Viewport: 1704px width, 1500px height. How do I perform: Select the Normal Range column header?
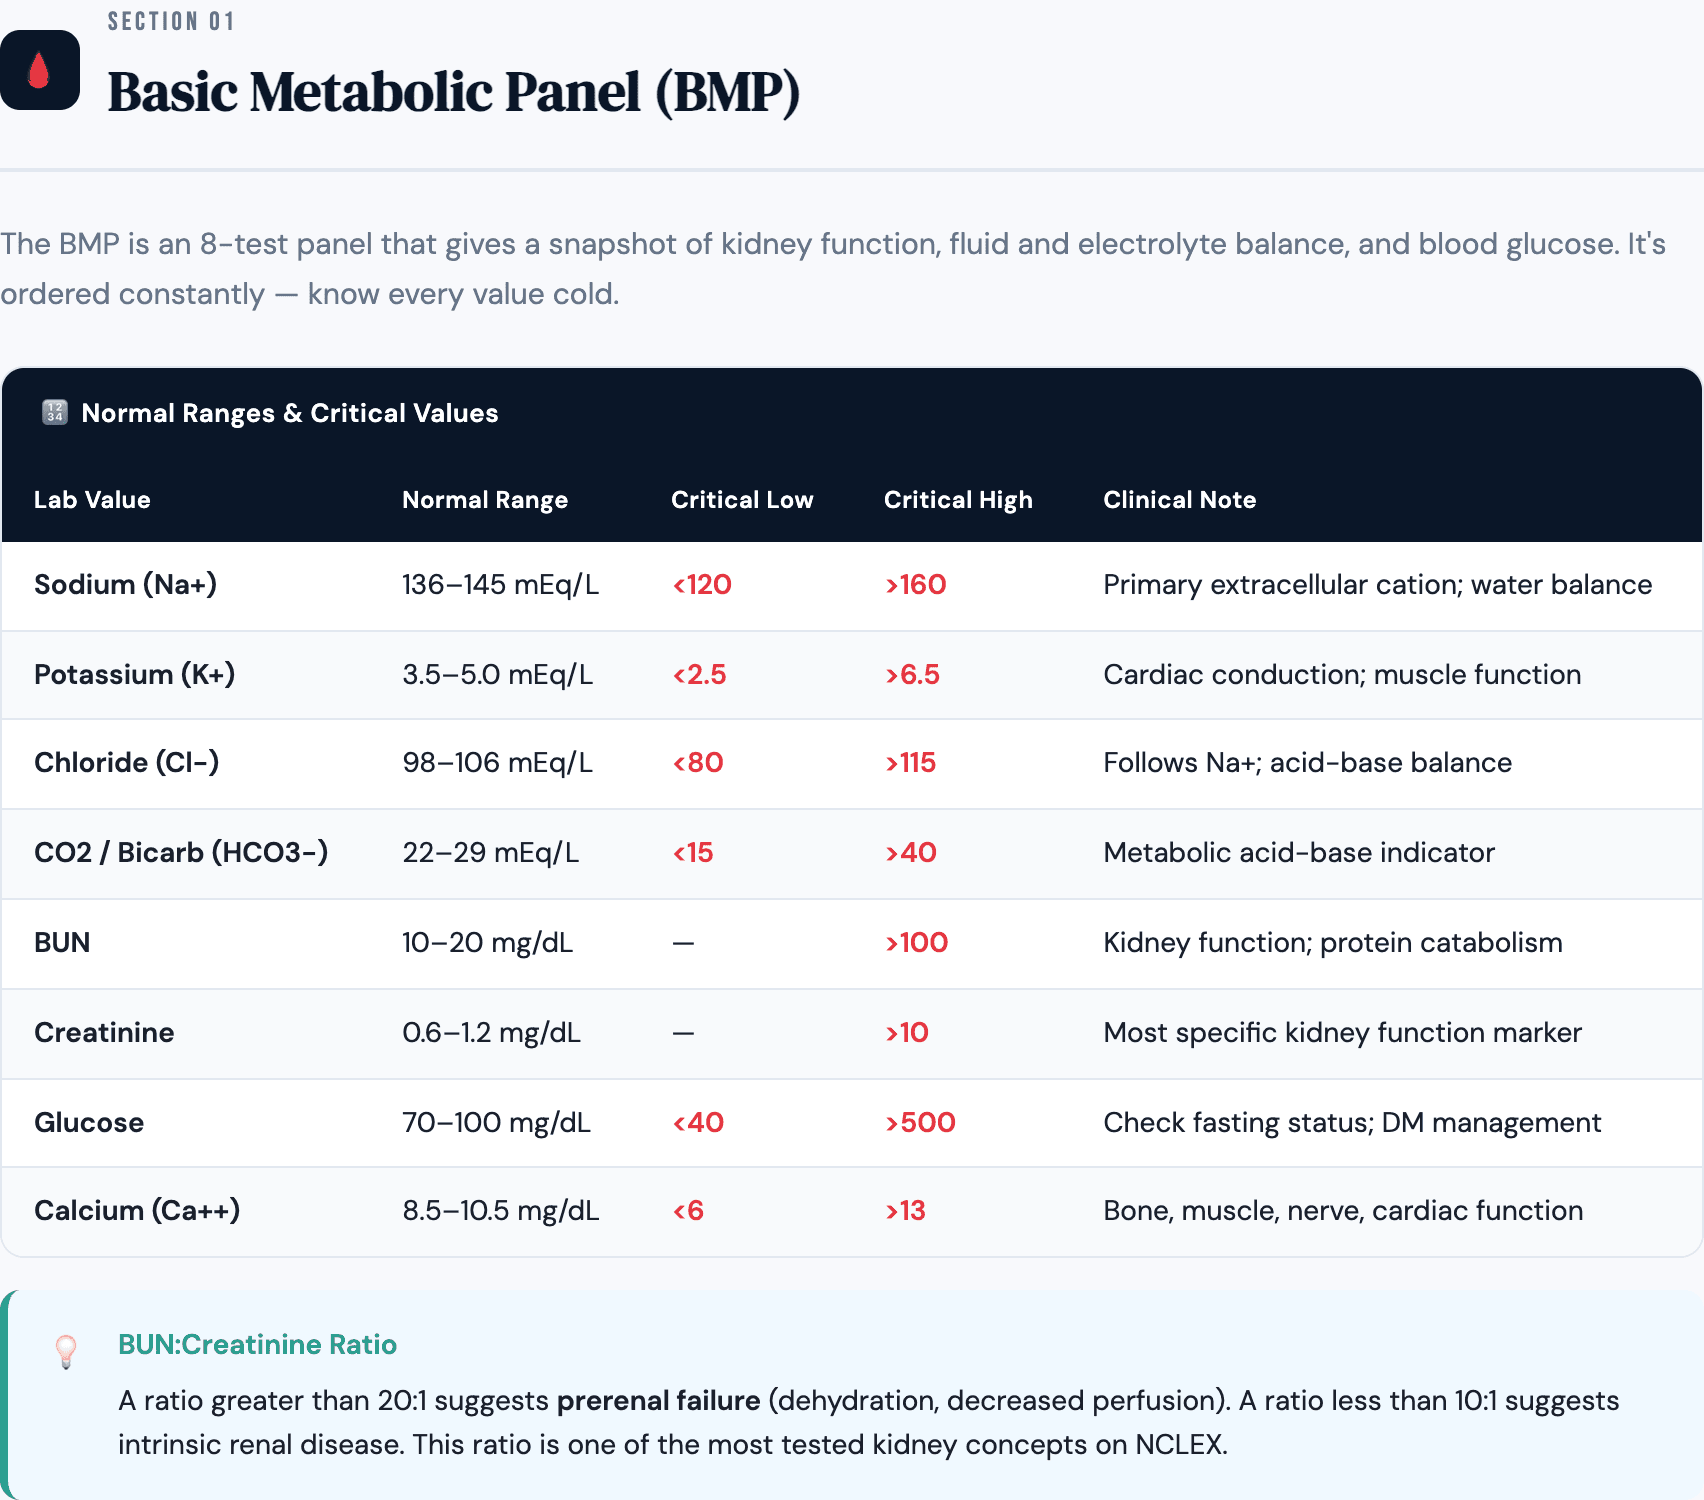pyautogui.click(x=485, y=500)
